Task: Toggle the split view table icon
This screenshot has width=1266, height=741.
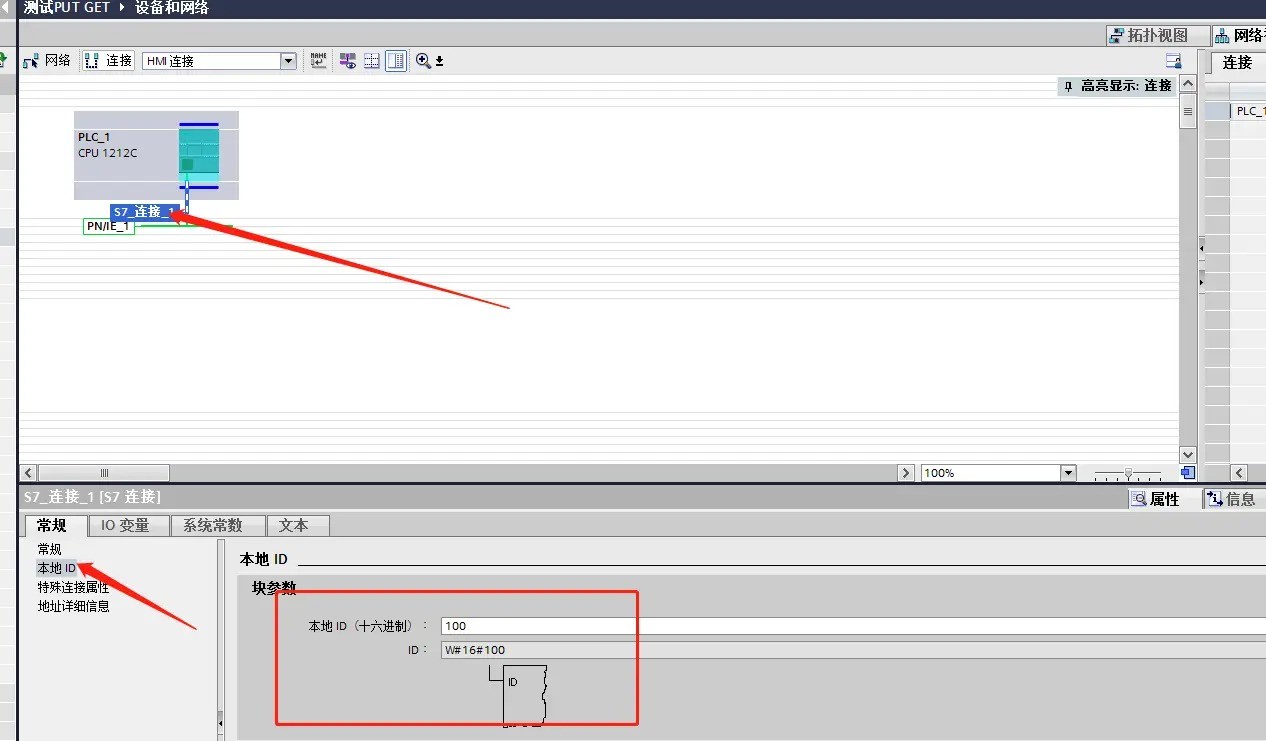Action: click(x=396, y=61)
